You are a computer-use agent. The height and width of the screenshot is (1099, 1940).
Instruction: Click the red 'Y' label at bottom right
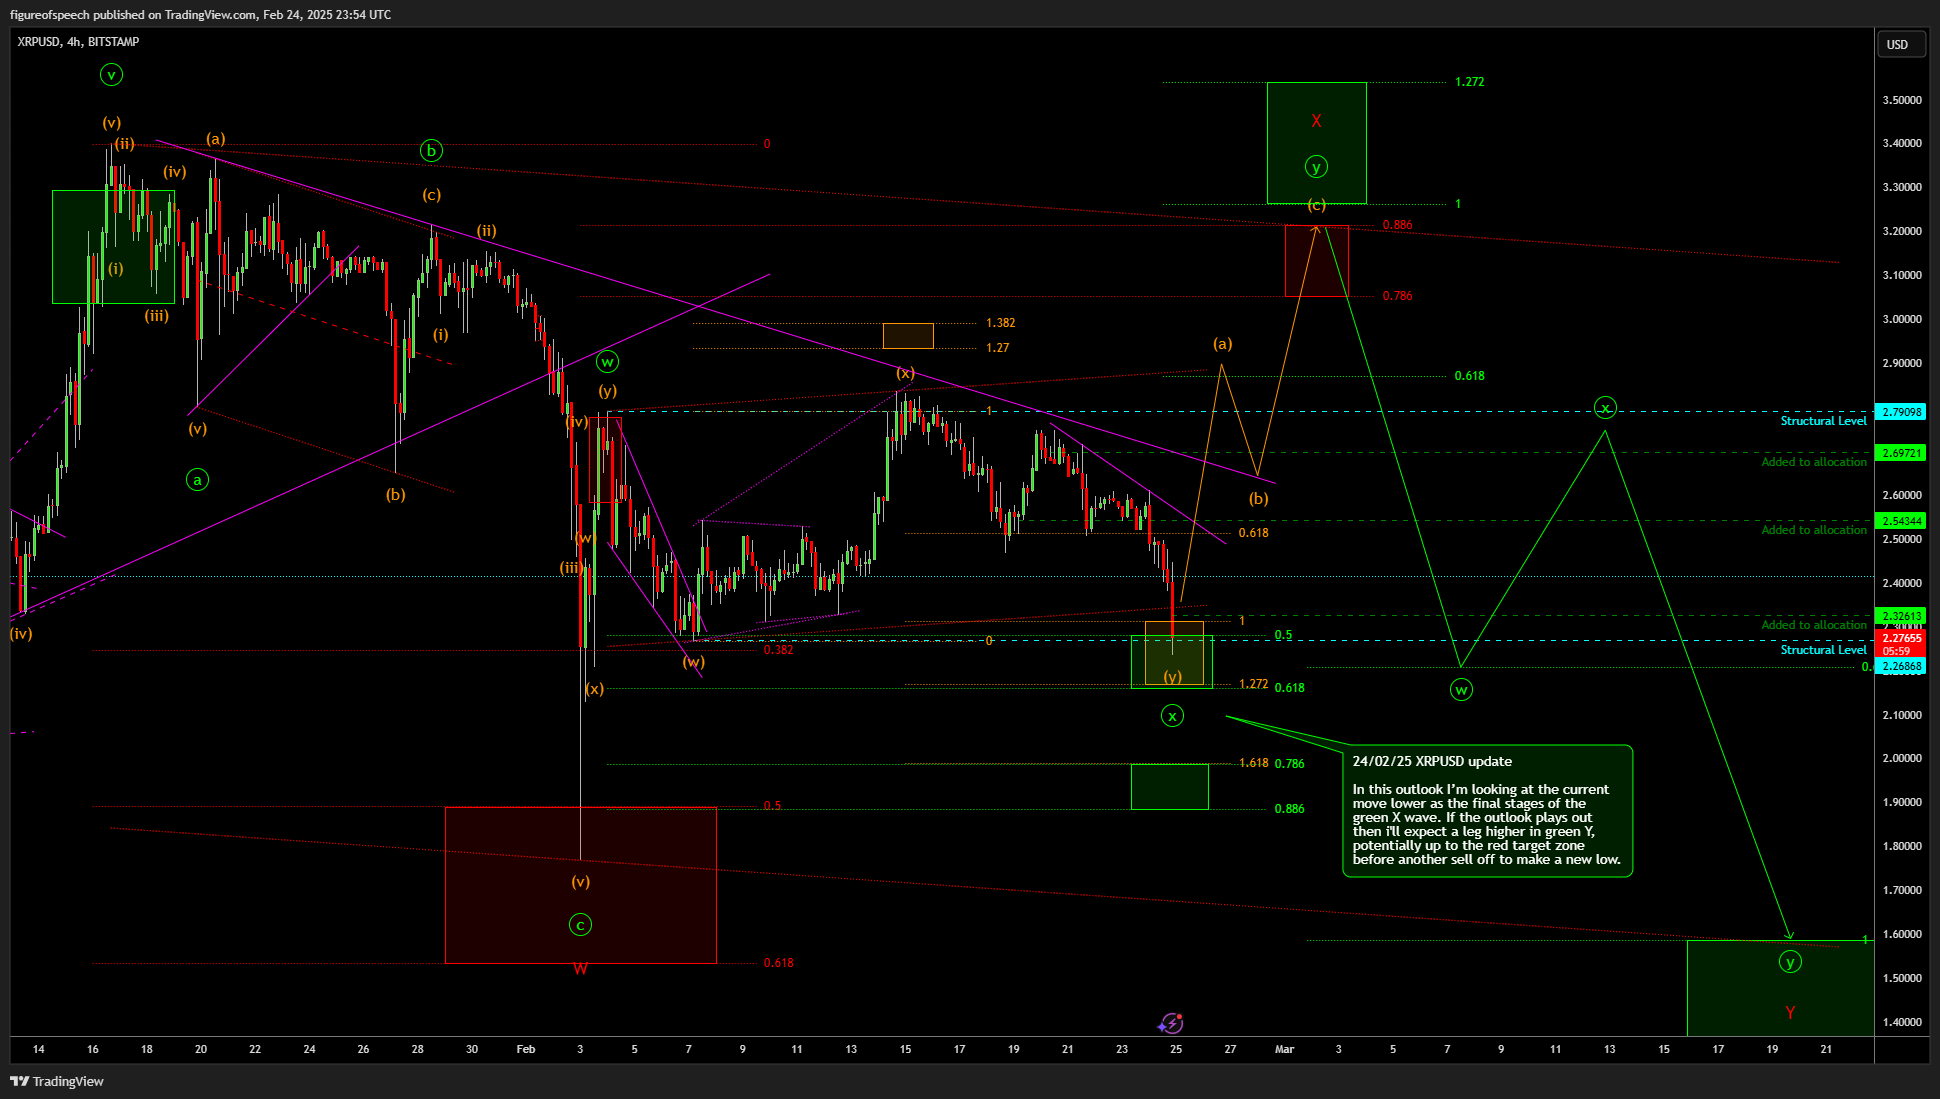pos(1790,1013)
